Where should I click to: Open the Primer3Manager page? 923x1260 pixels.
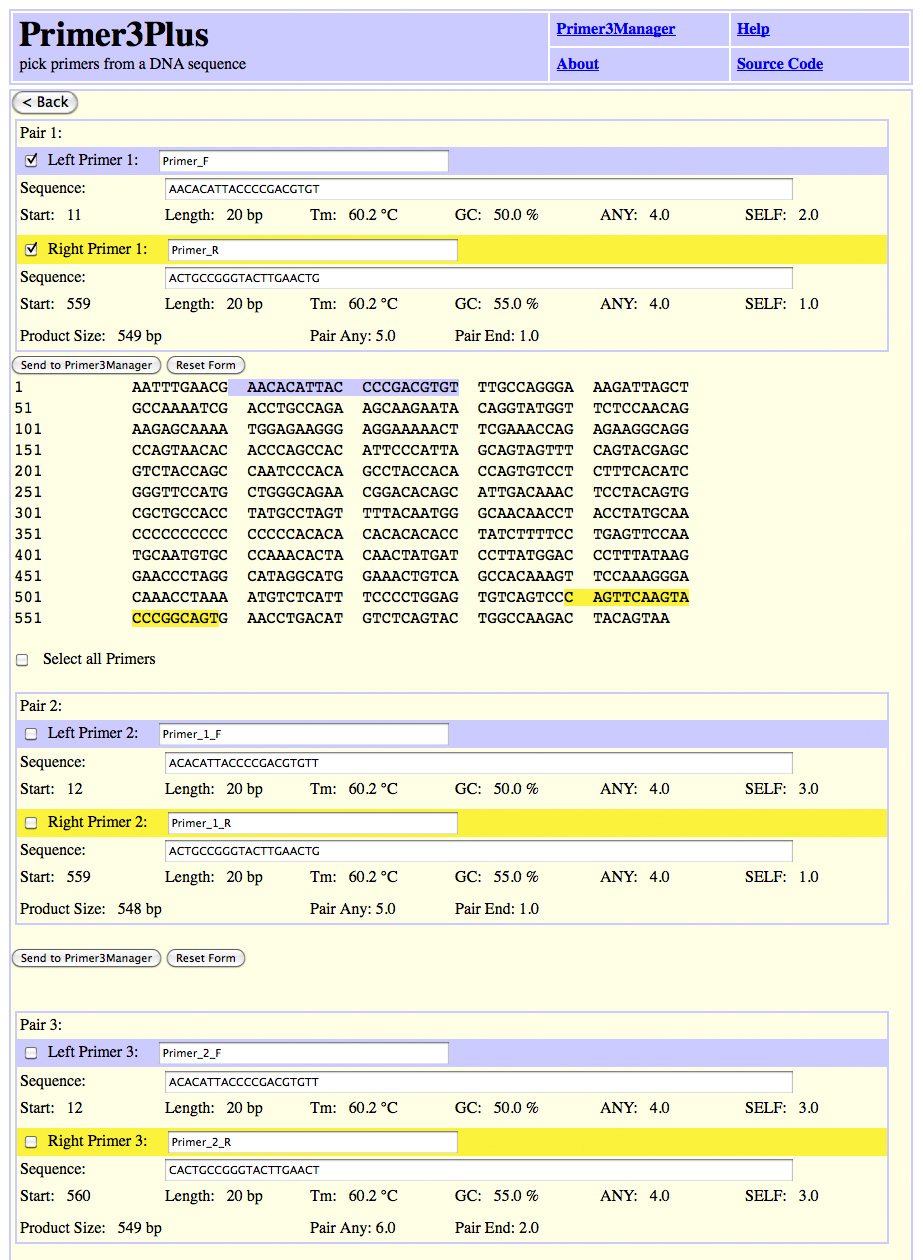(616, 29)
